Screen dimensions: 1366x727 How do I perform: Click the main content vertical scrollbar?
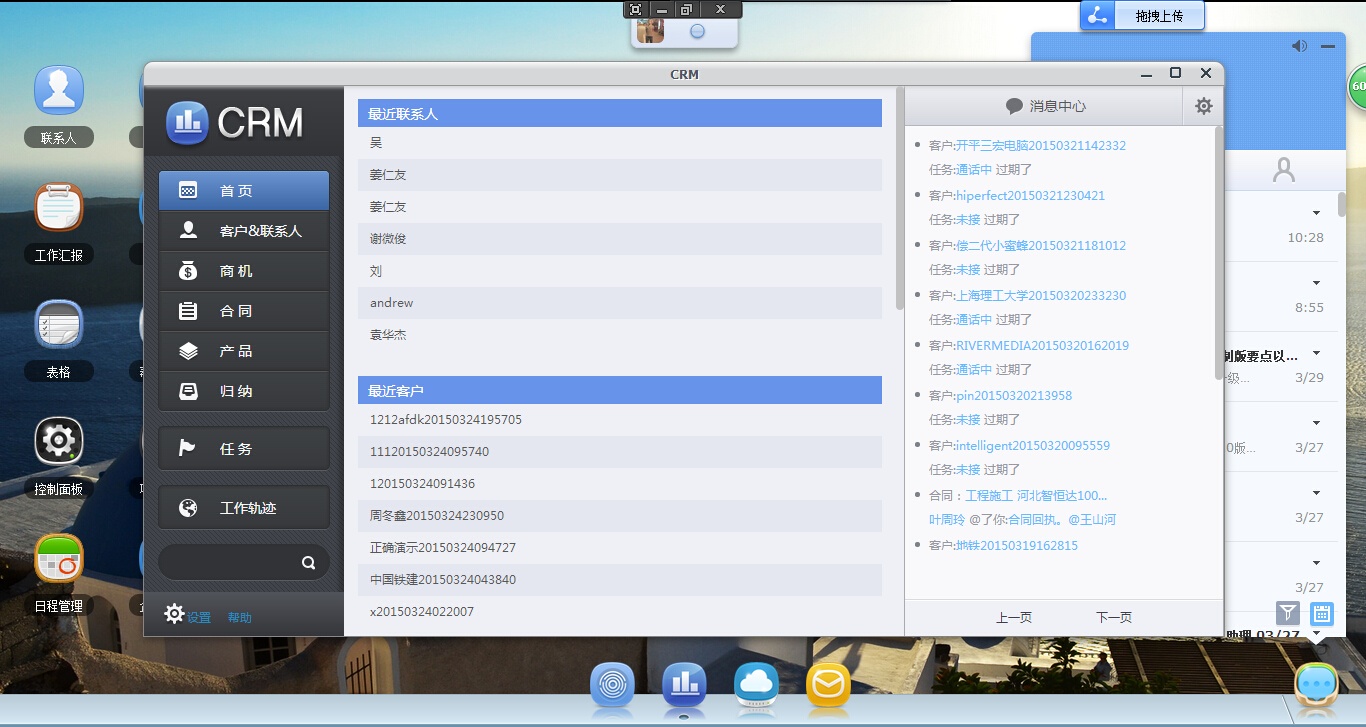click(900, 198)
